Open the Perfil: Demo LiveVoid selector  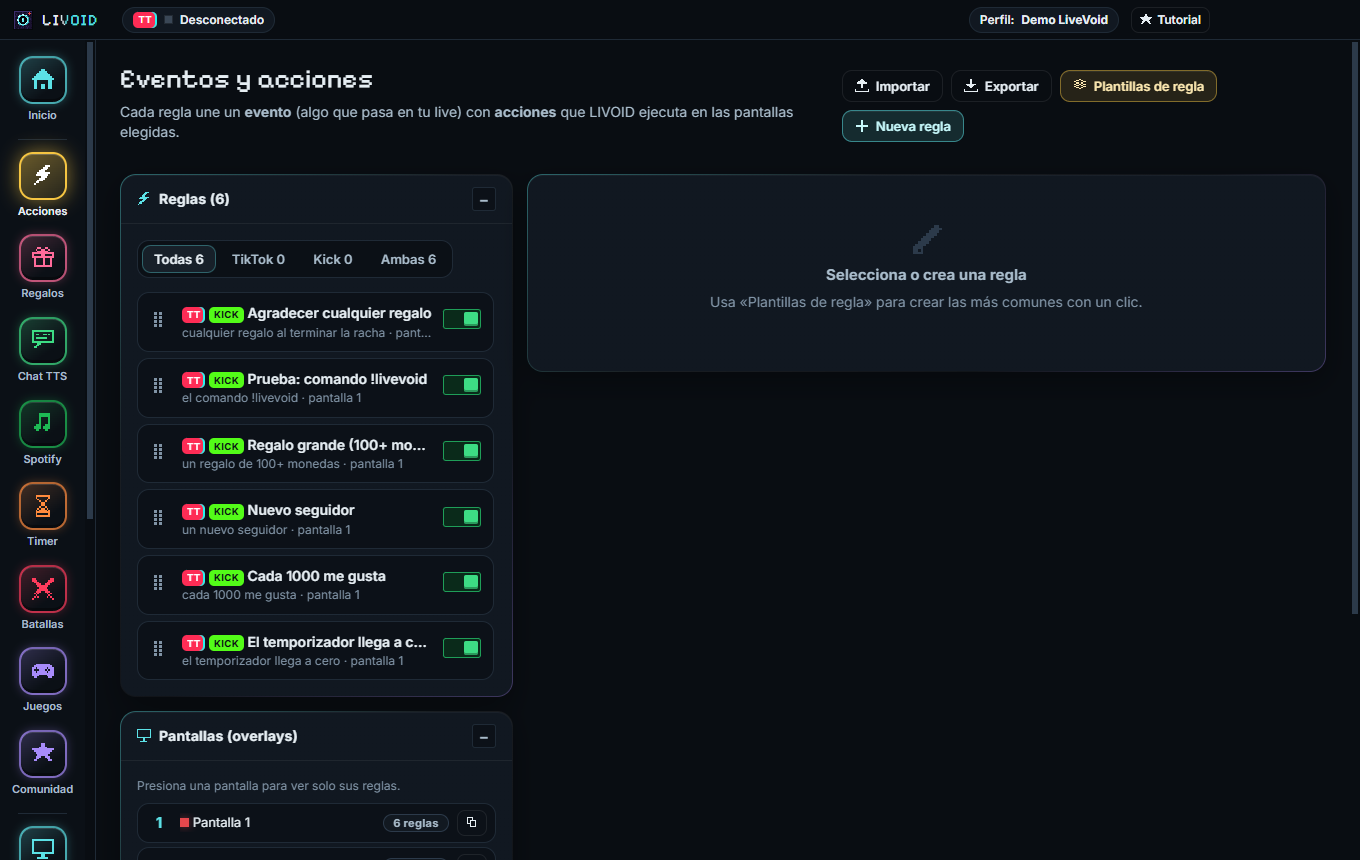tap(1044, 20)
